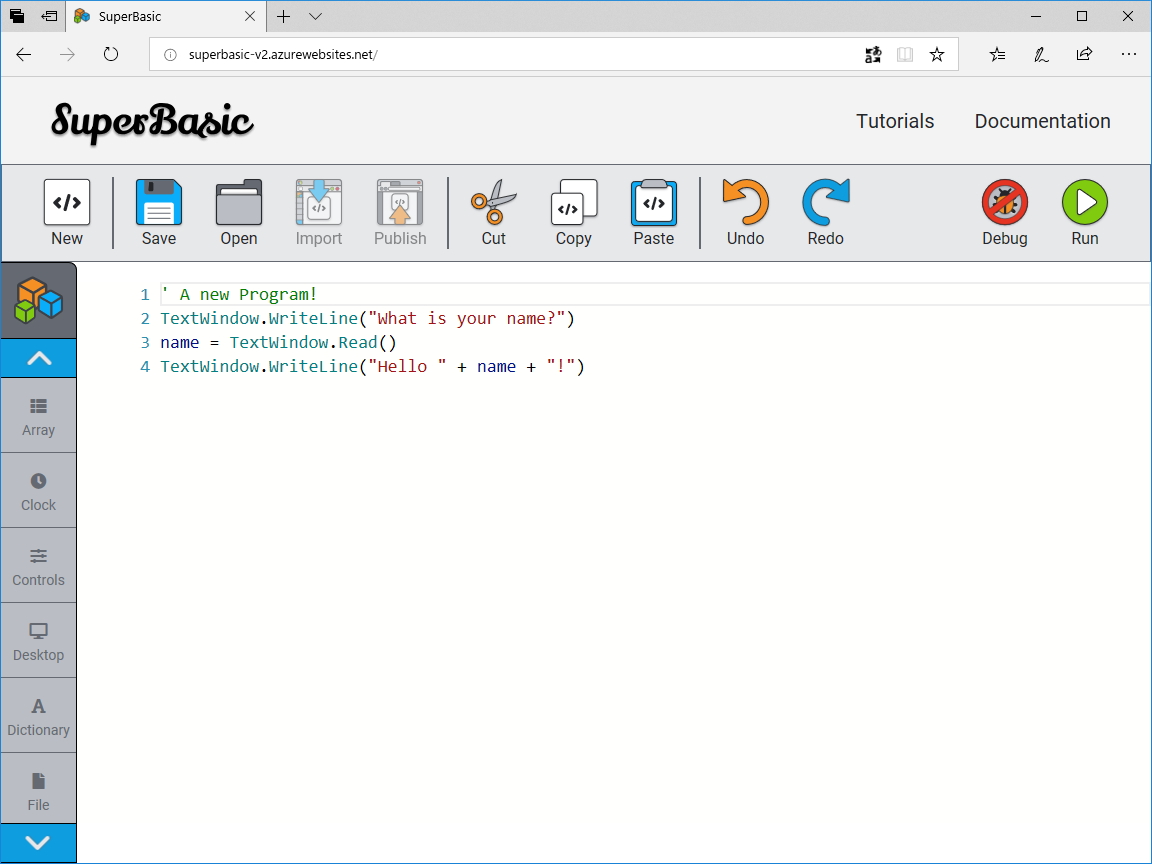Open the browser tab list dropdown
This screenshot has height=864, width=1152.
coord(314,17)
